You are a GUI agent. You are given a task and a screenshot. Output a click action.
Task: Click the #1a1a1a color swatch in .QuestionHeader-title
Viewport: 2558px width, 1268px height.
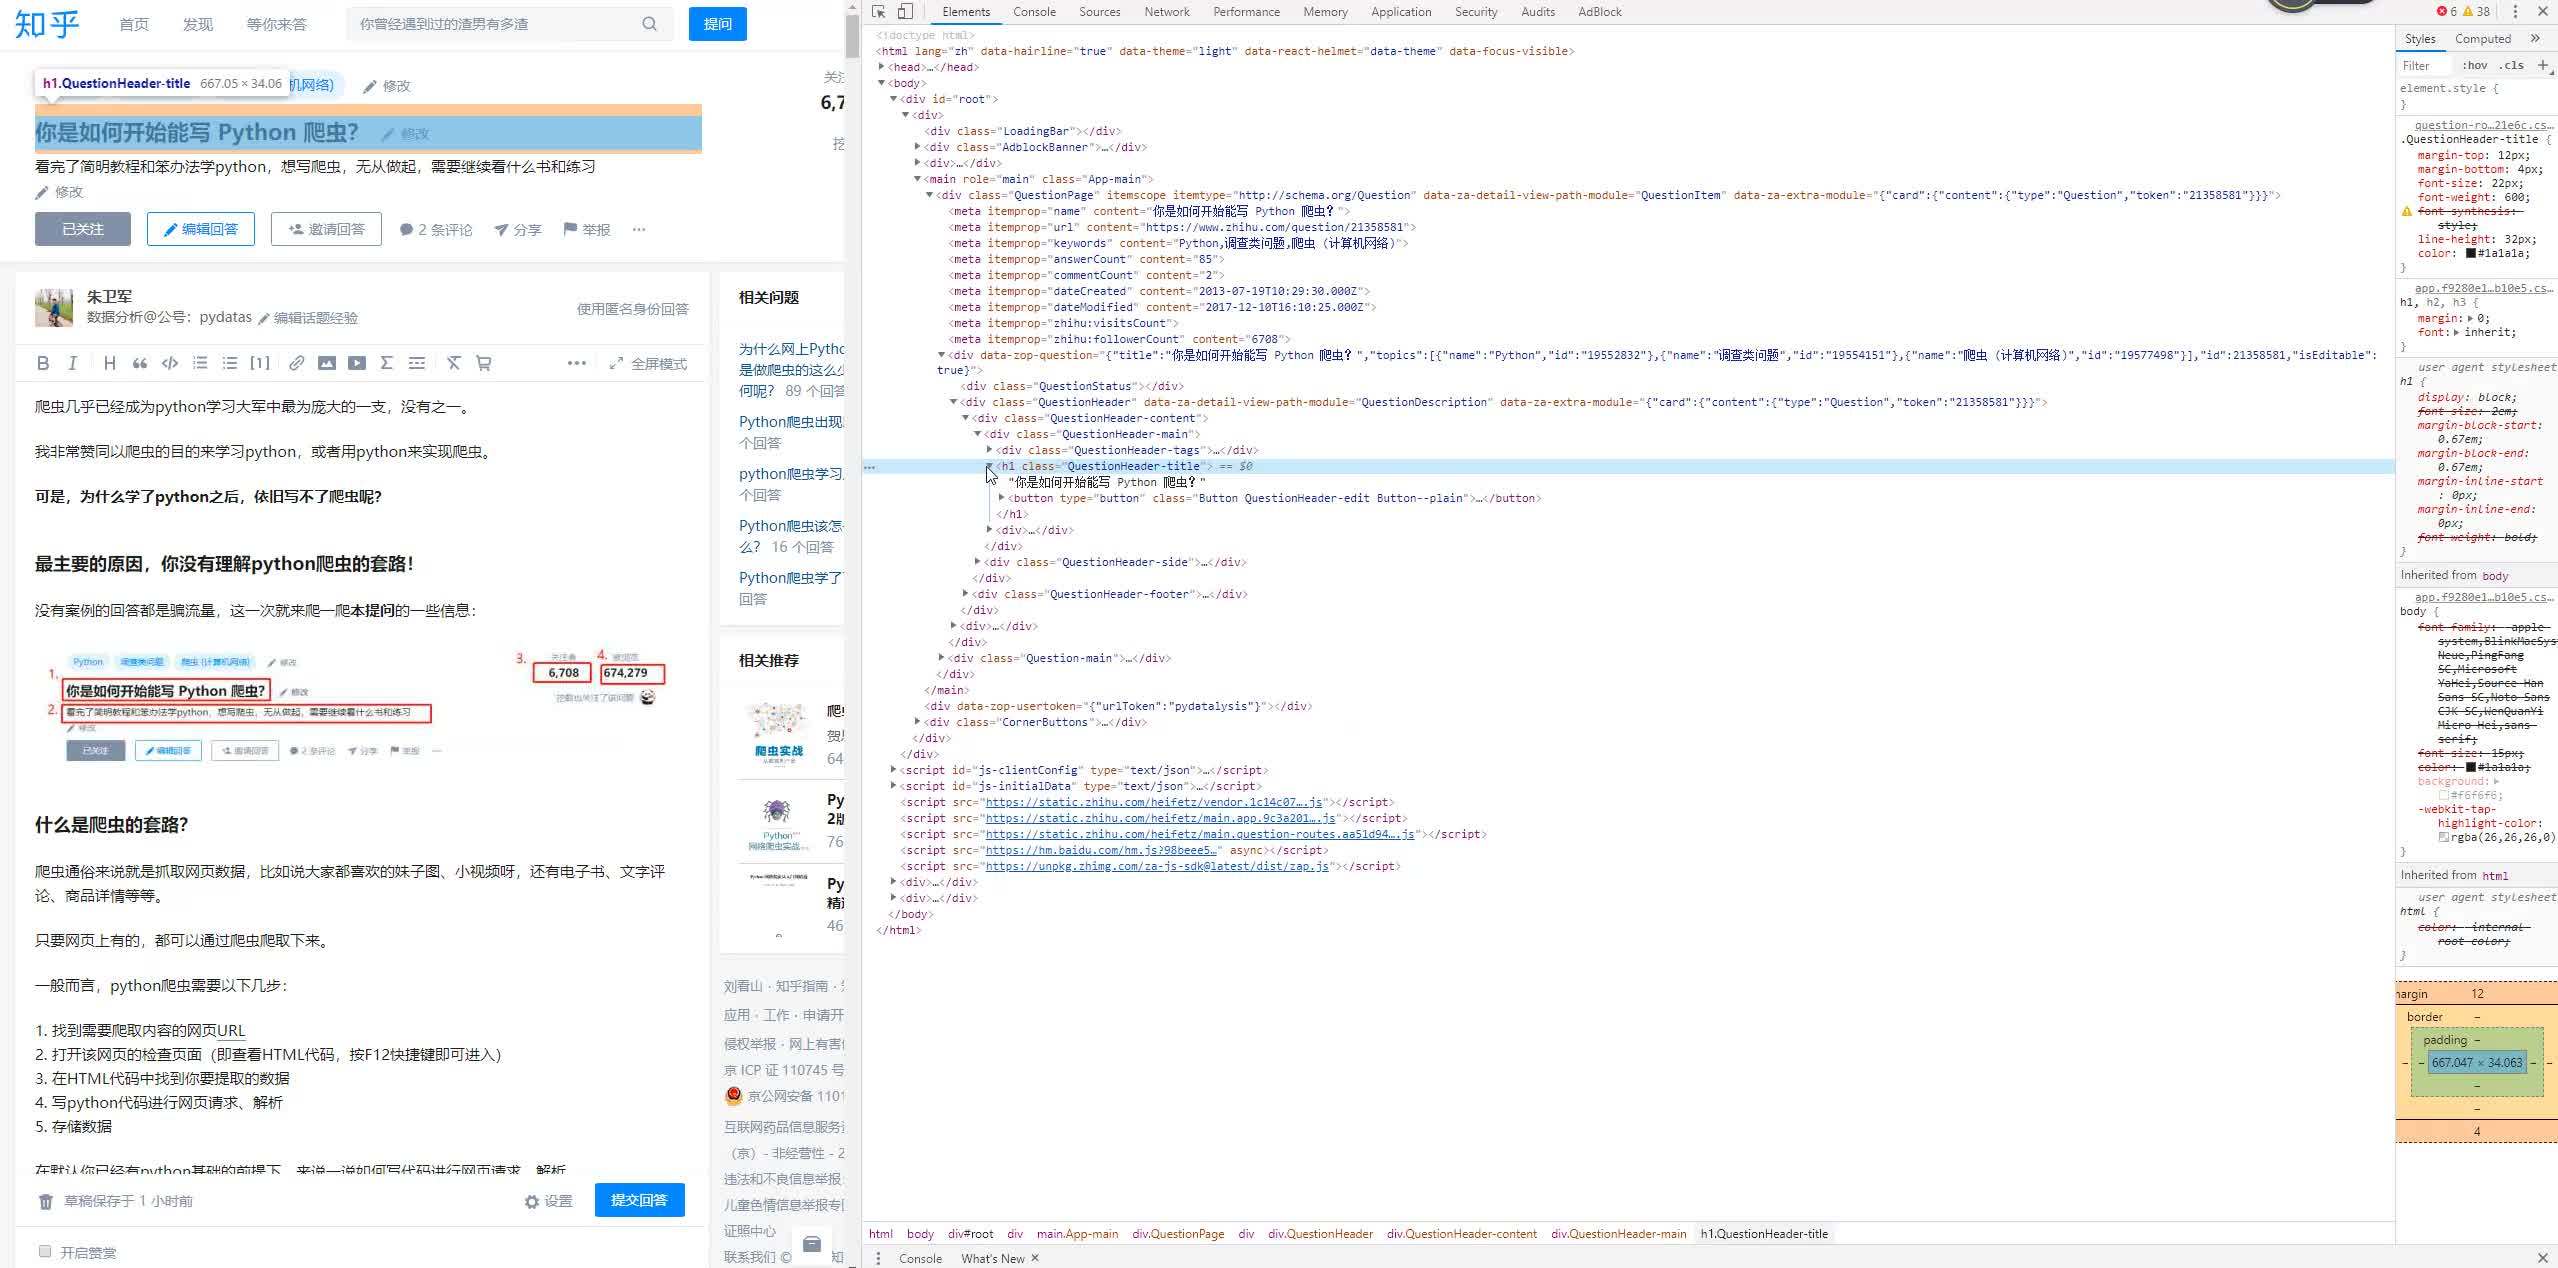(x=2470, y=254)
